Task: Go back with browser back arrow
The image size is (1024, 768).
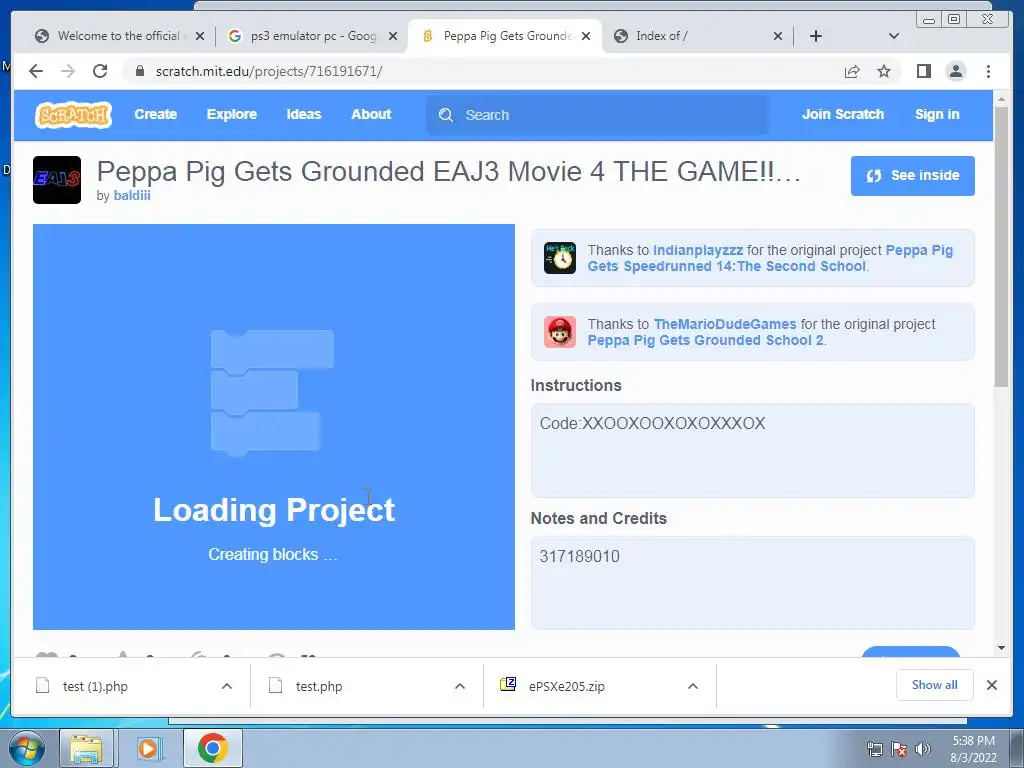Action: pos(36,71)
